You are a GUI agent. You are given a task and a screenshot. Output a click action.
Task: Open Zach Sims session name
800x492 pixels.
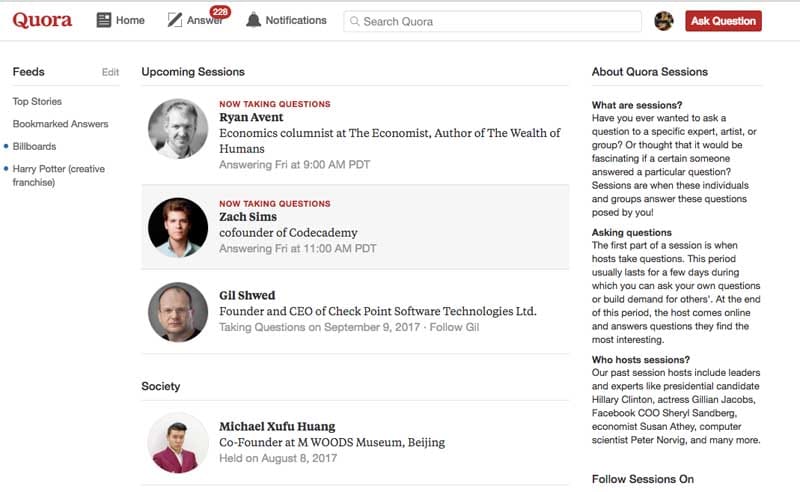(248, 217)
